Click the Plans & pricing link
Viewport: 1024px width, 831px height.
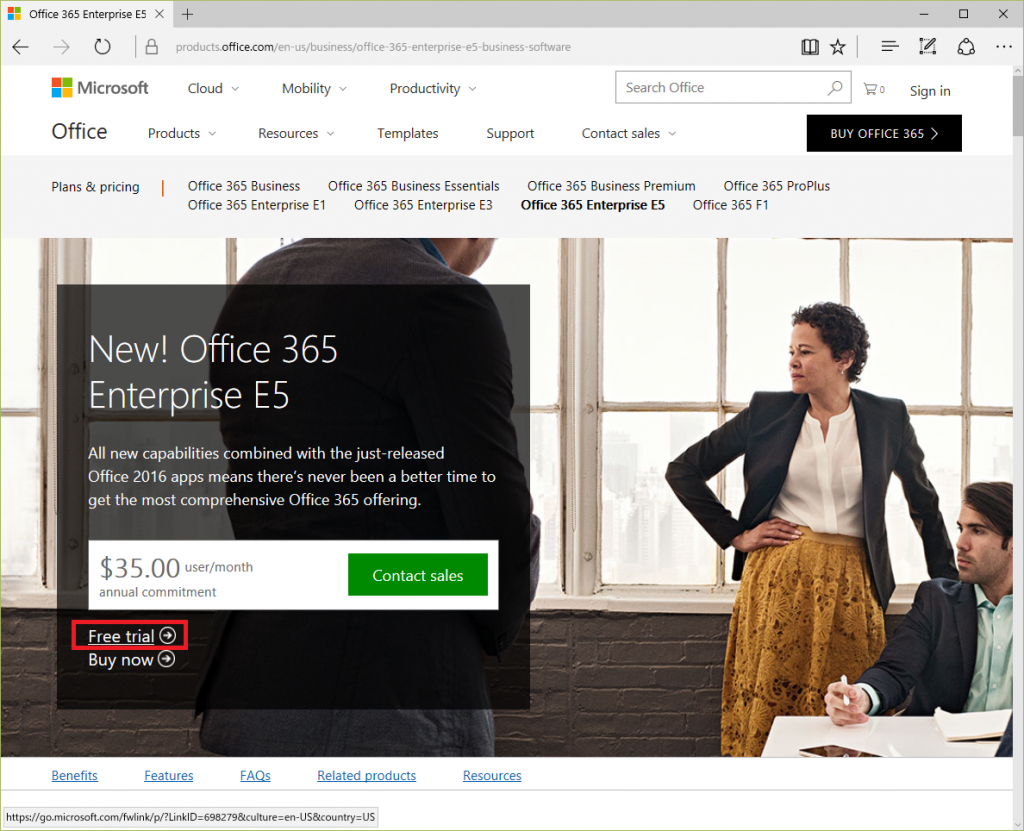click(95, 187)
